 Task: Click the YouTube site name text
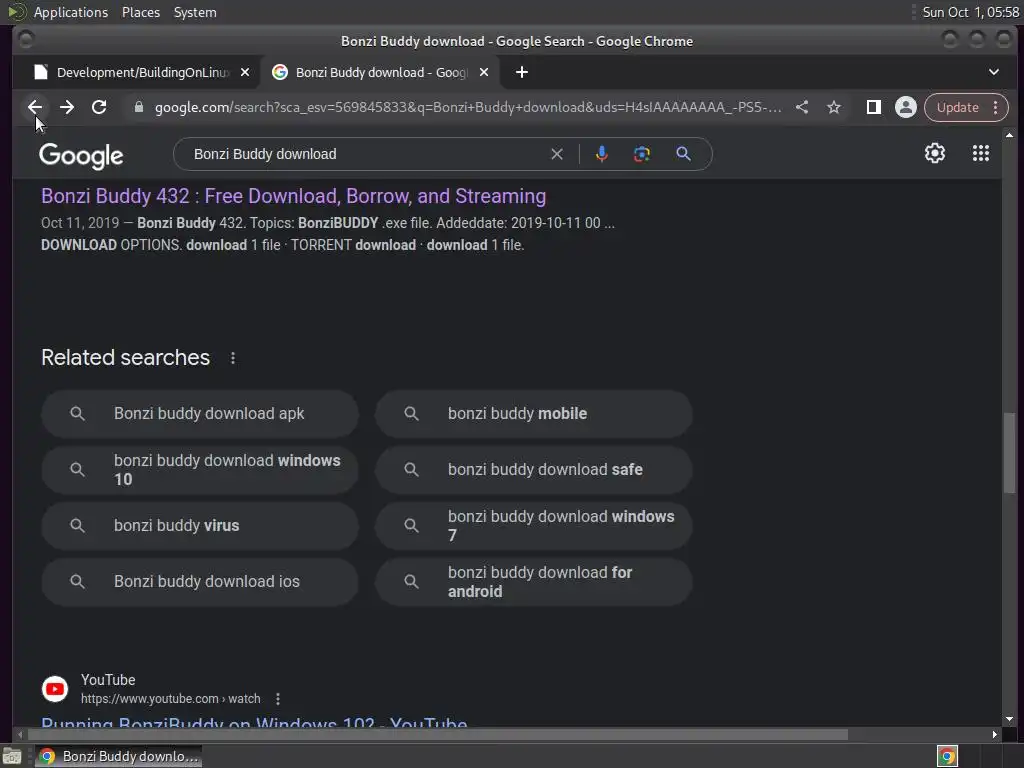click(x=108, y=680)
